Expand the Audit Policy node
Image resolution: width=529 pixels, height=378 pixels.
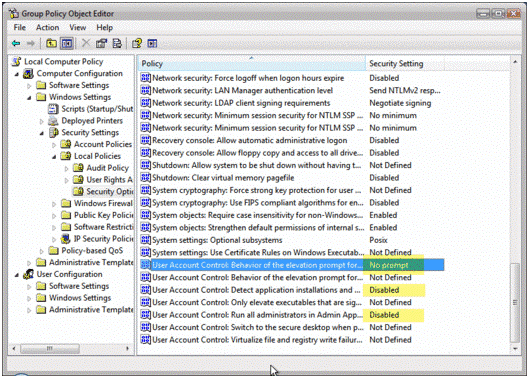(66, 168)
